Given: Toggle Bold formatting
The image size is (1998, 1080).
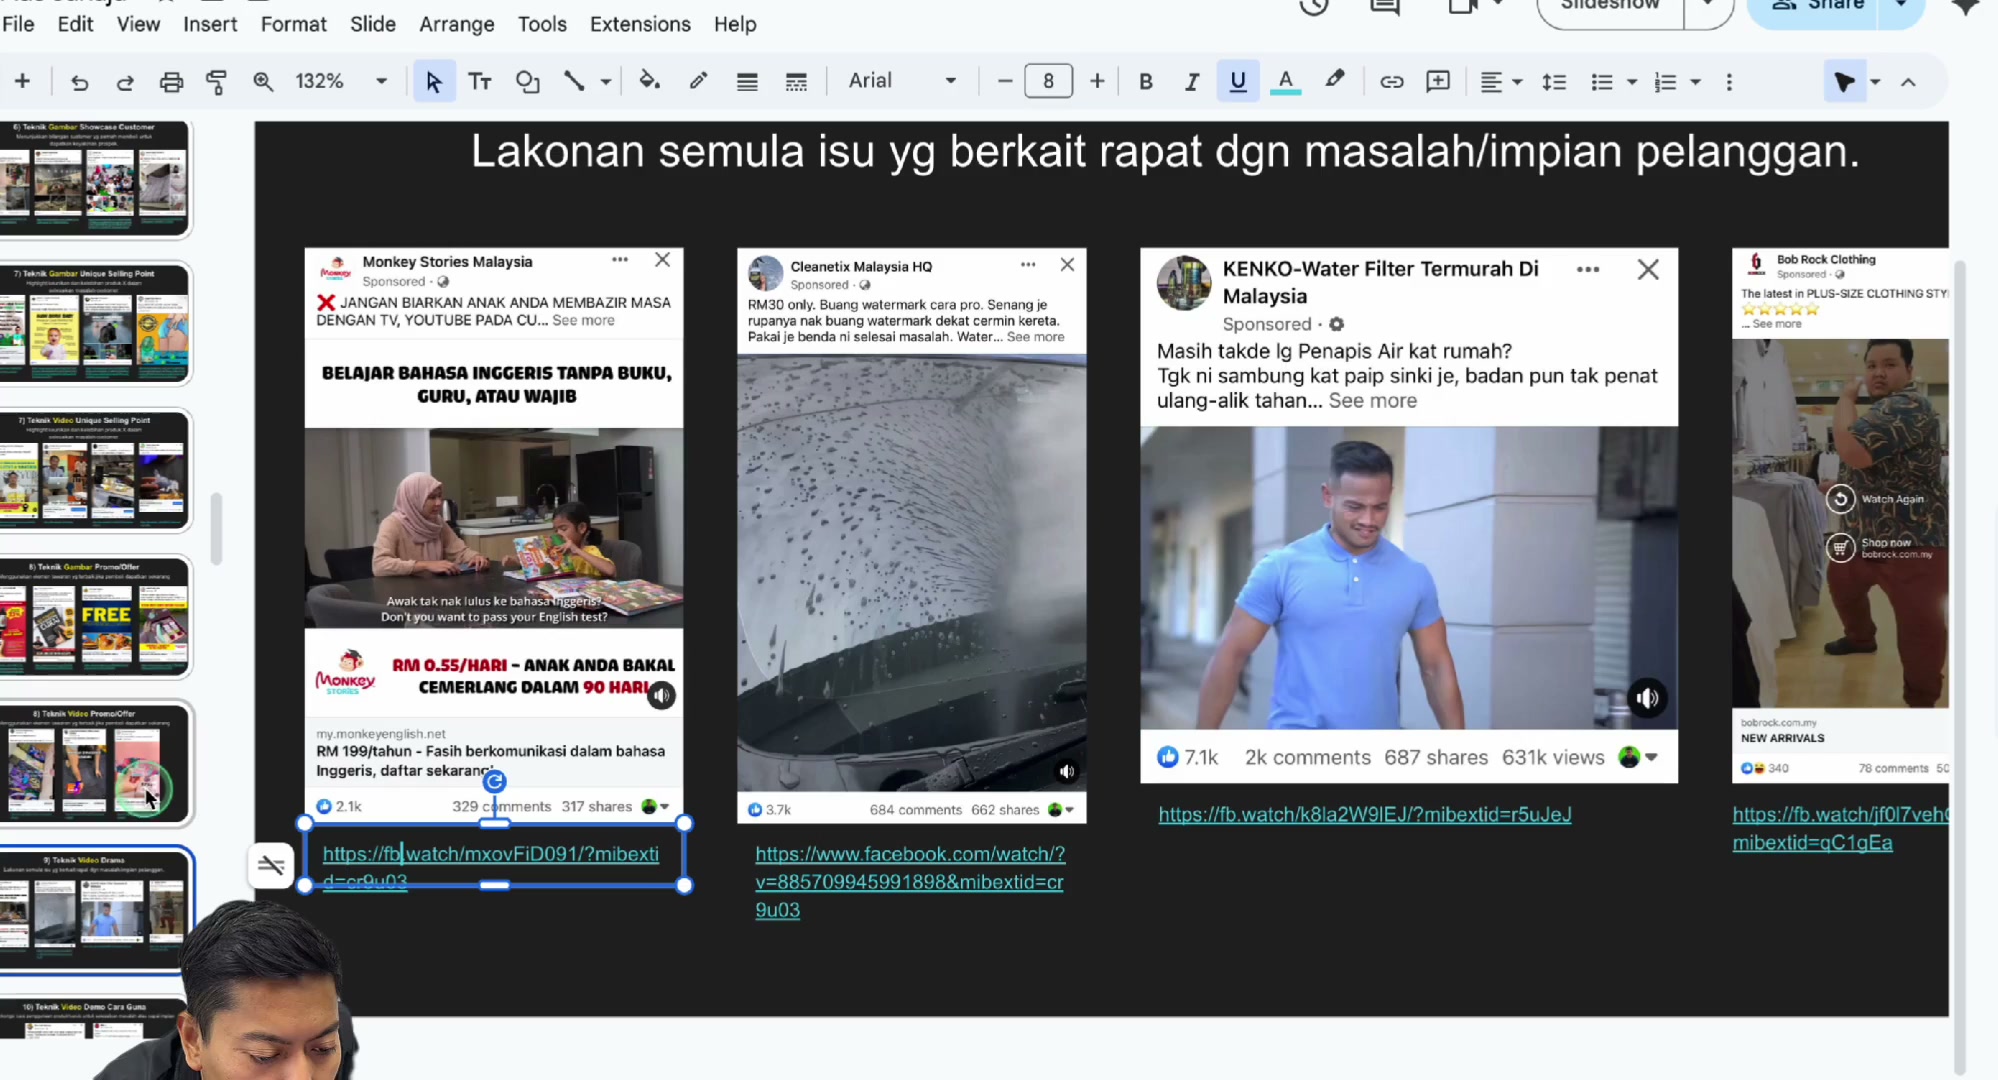Looking at the screenshot, I should 1146,82.
